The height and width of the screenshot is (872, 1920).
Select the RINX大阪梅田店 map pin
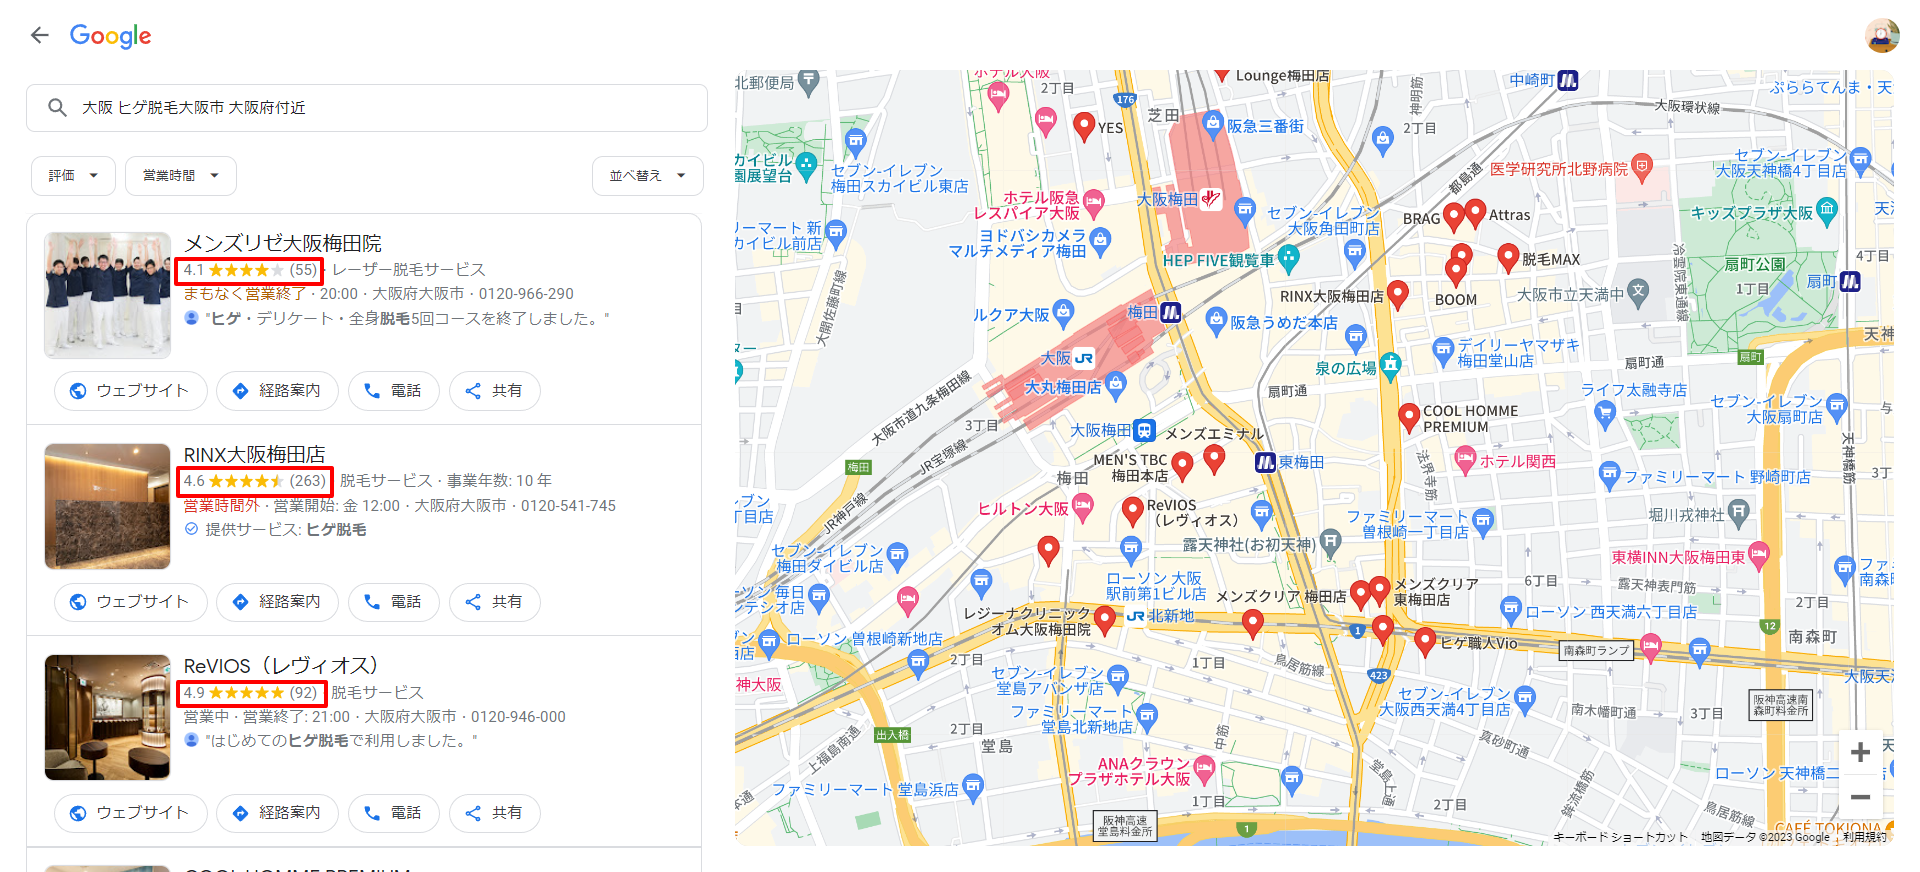(1398, 294)
